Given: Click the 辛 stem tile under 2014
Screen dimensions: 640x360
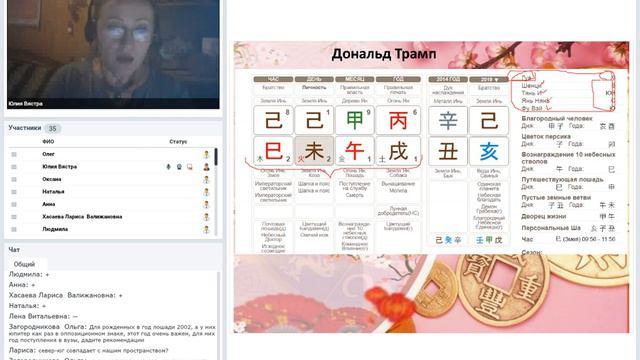Looking at the screenshot, I should click(x=447, y=120).
